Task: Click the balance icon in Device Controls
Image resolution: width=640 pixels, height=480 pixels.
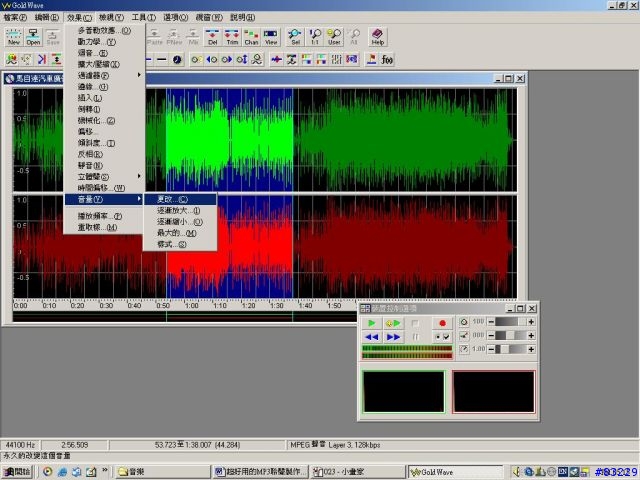Action: [x=464, y=336]
